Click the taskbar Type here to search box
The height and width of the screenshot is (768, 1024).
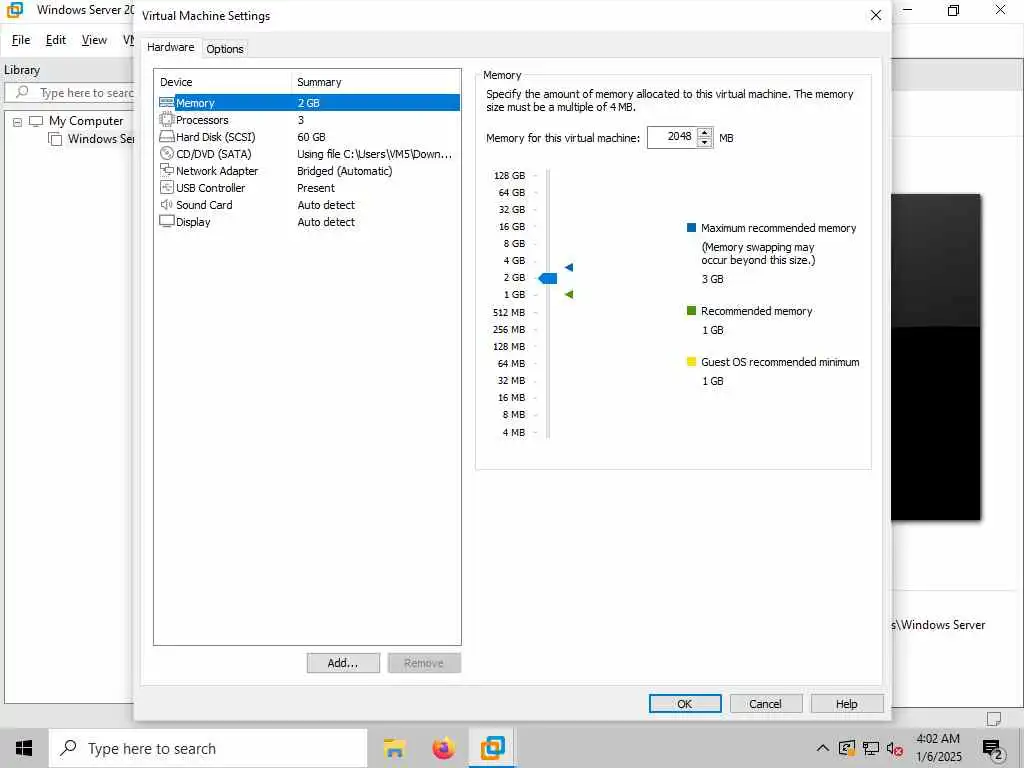[208, 748]
